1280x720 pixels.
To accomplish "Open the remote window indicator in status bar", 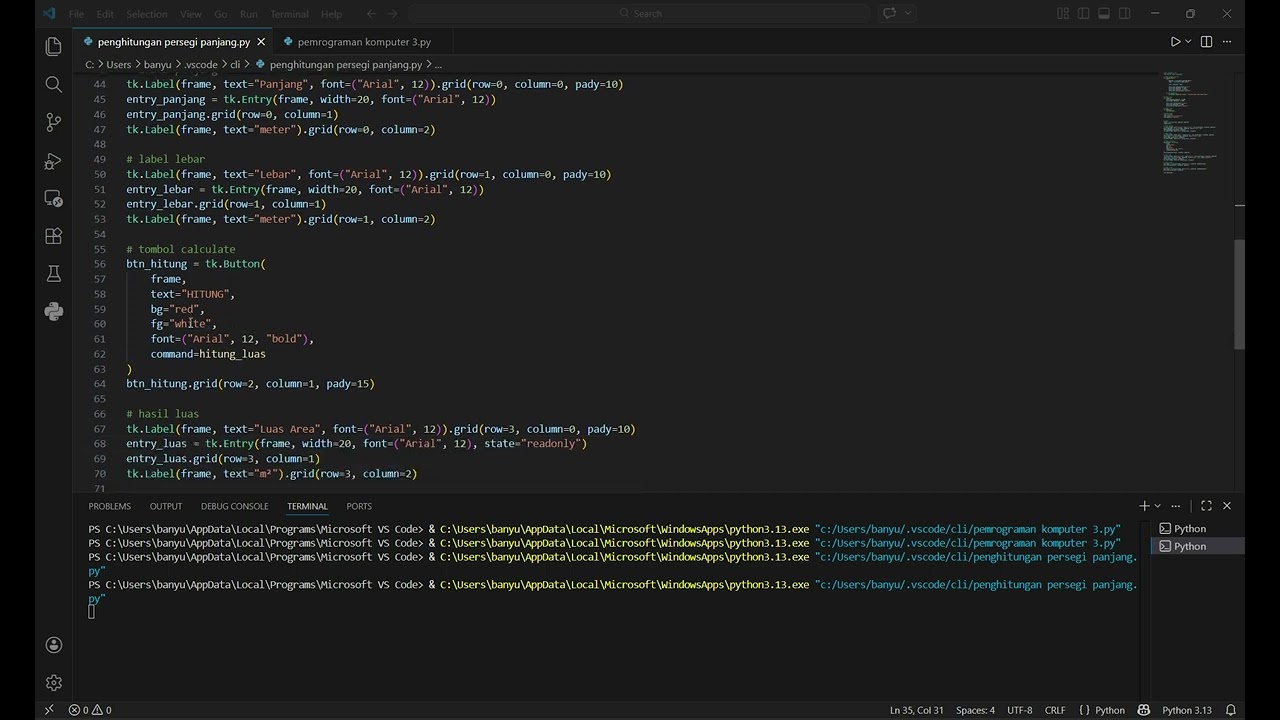I will tap(49, 710).
